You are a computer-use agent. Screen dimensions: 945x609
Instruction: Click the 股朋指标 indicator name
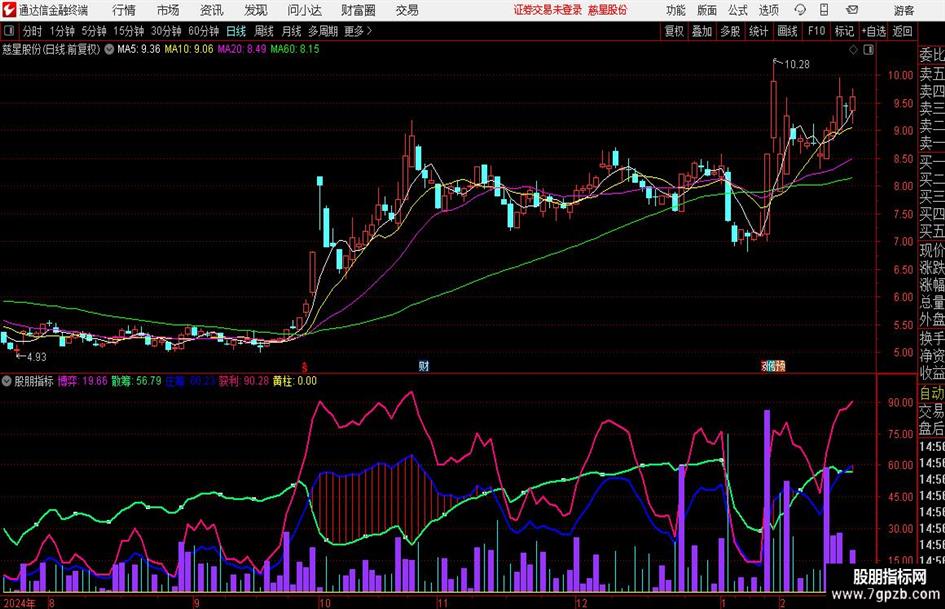pyautogui.click(x=34, y=381)
